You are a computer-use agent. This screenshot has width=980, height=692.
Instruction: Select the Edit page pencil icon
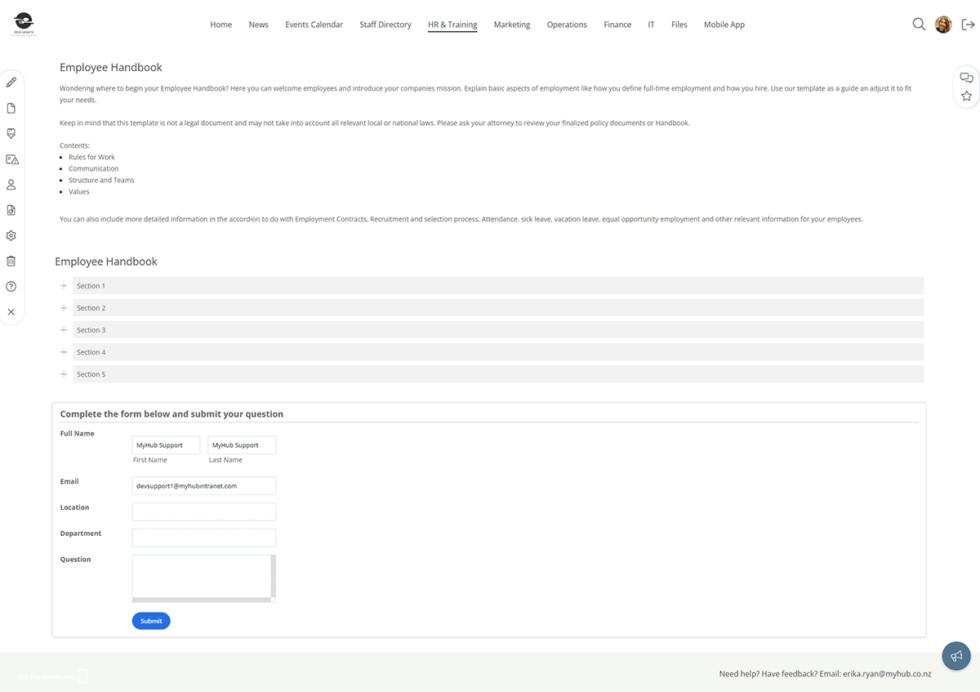tap(11, 81)
